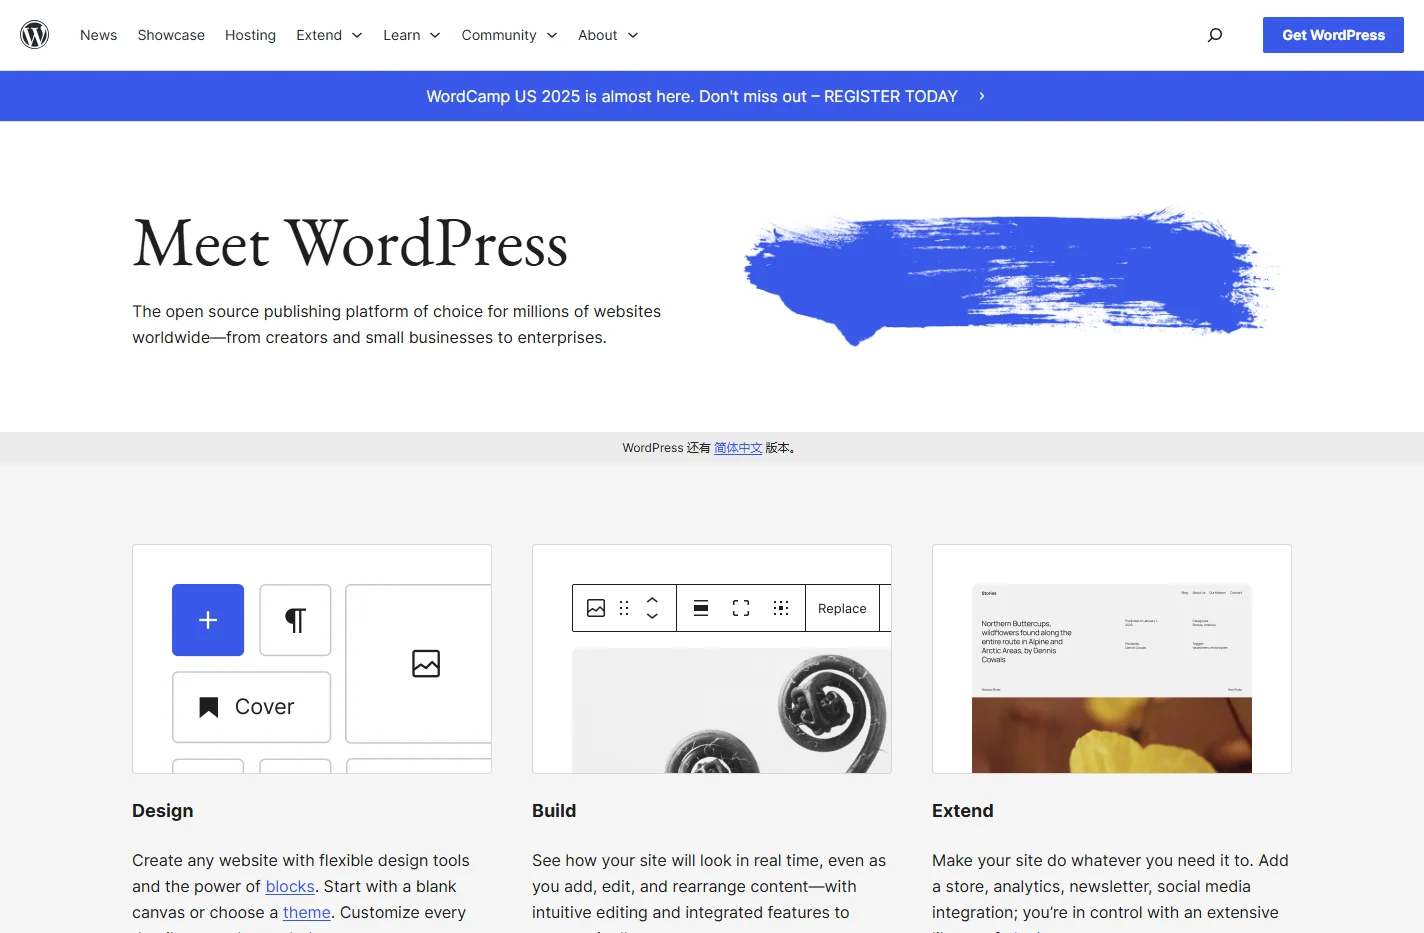
Task: Click the Replace button in block toolbar
Action: click(842, 608)
